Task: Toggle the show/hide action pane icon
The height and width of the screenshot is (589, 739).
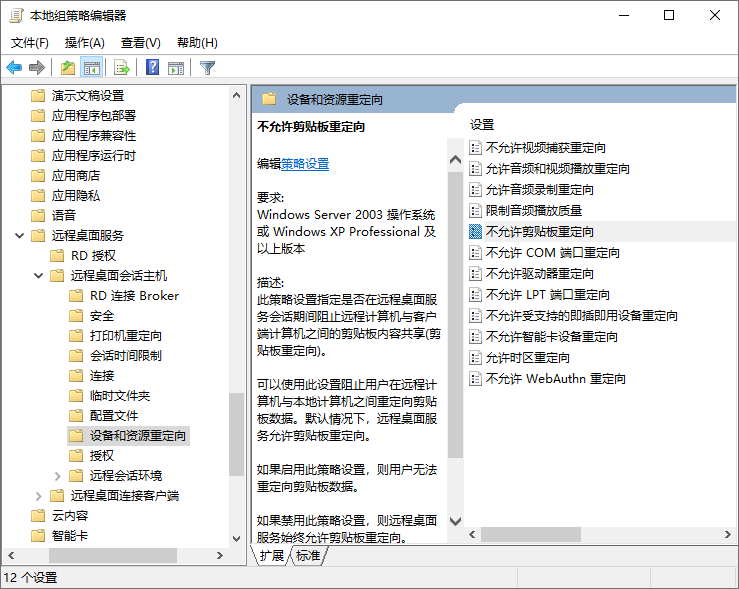Action: point(176,68)
